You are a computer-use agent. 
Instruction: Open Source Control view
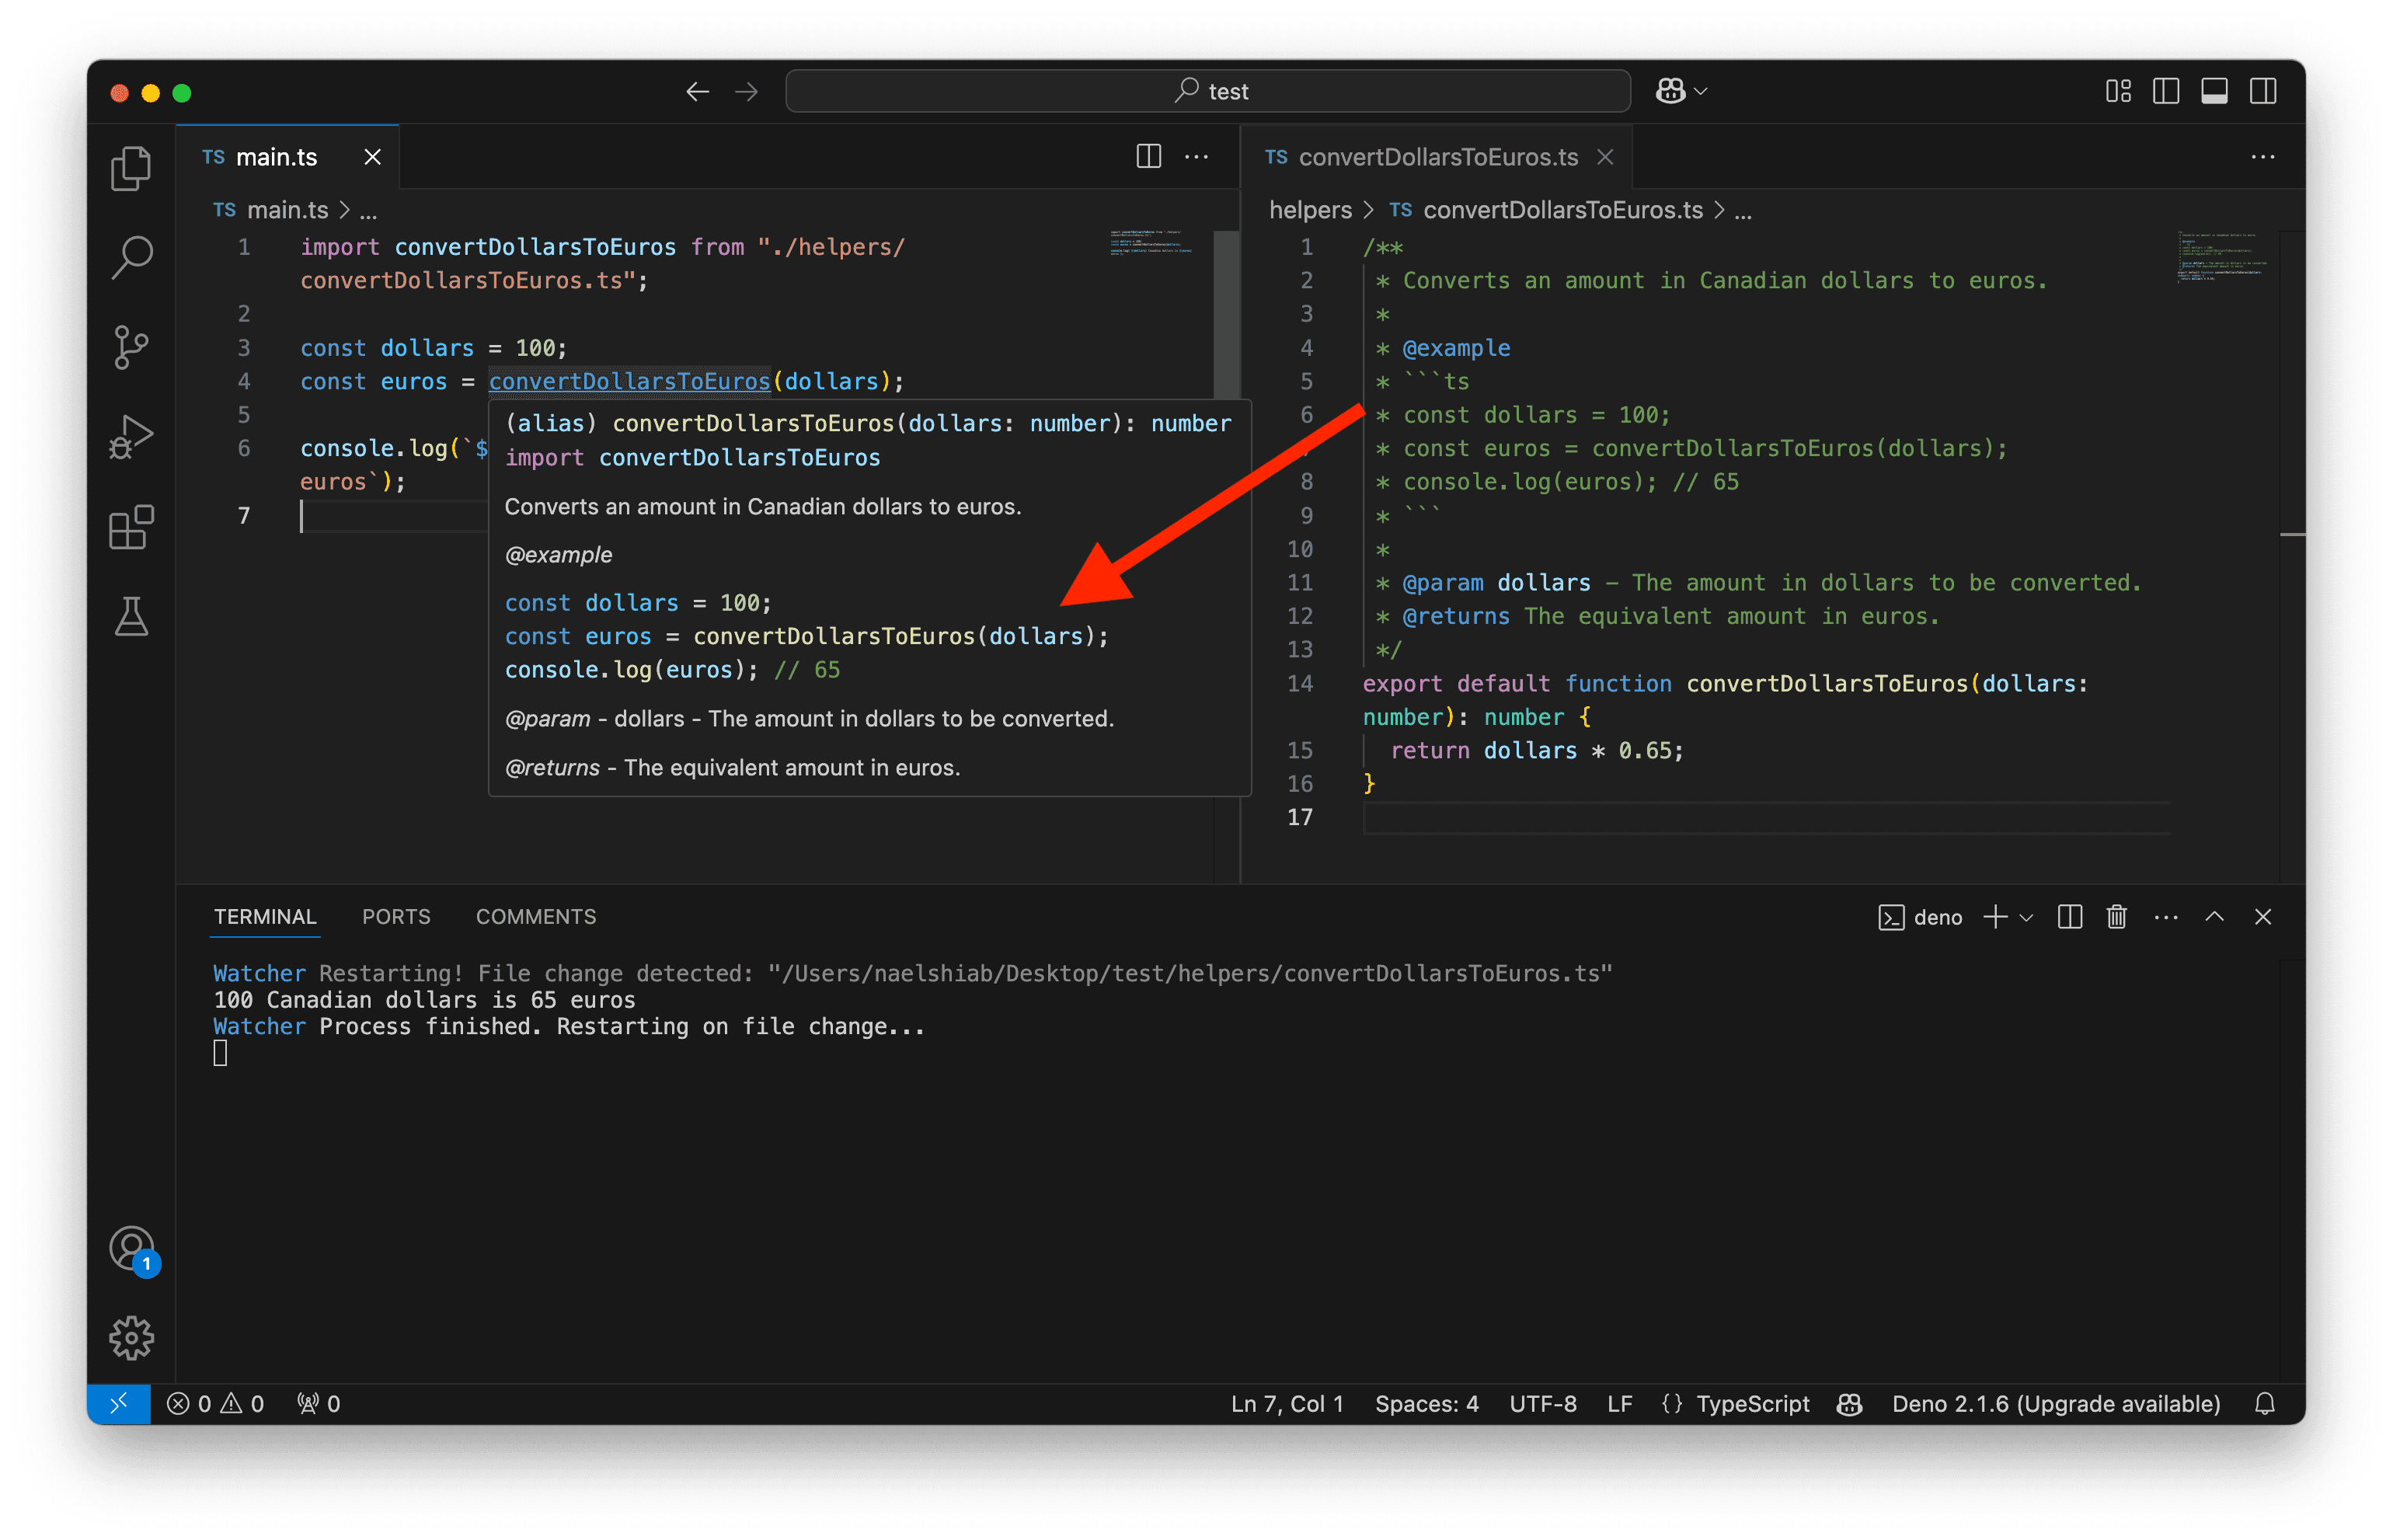click(131, 347)
